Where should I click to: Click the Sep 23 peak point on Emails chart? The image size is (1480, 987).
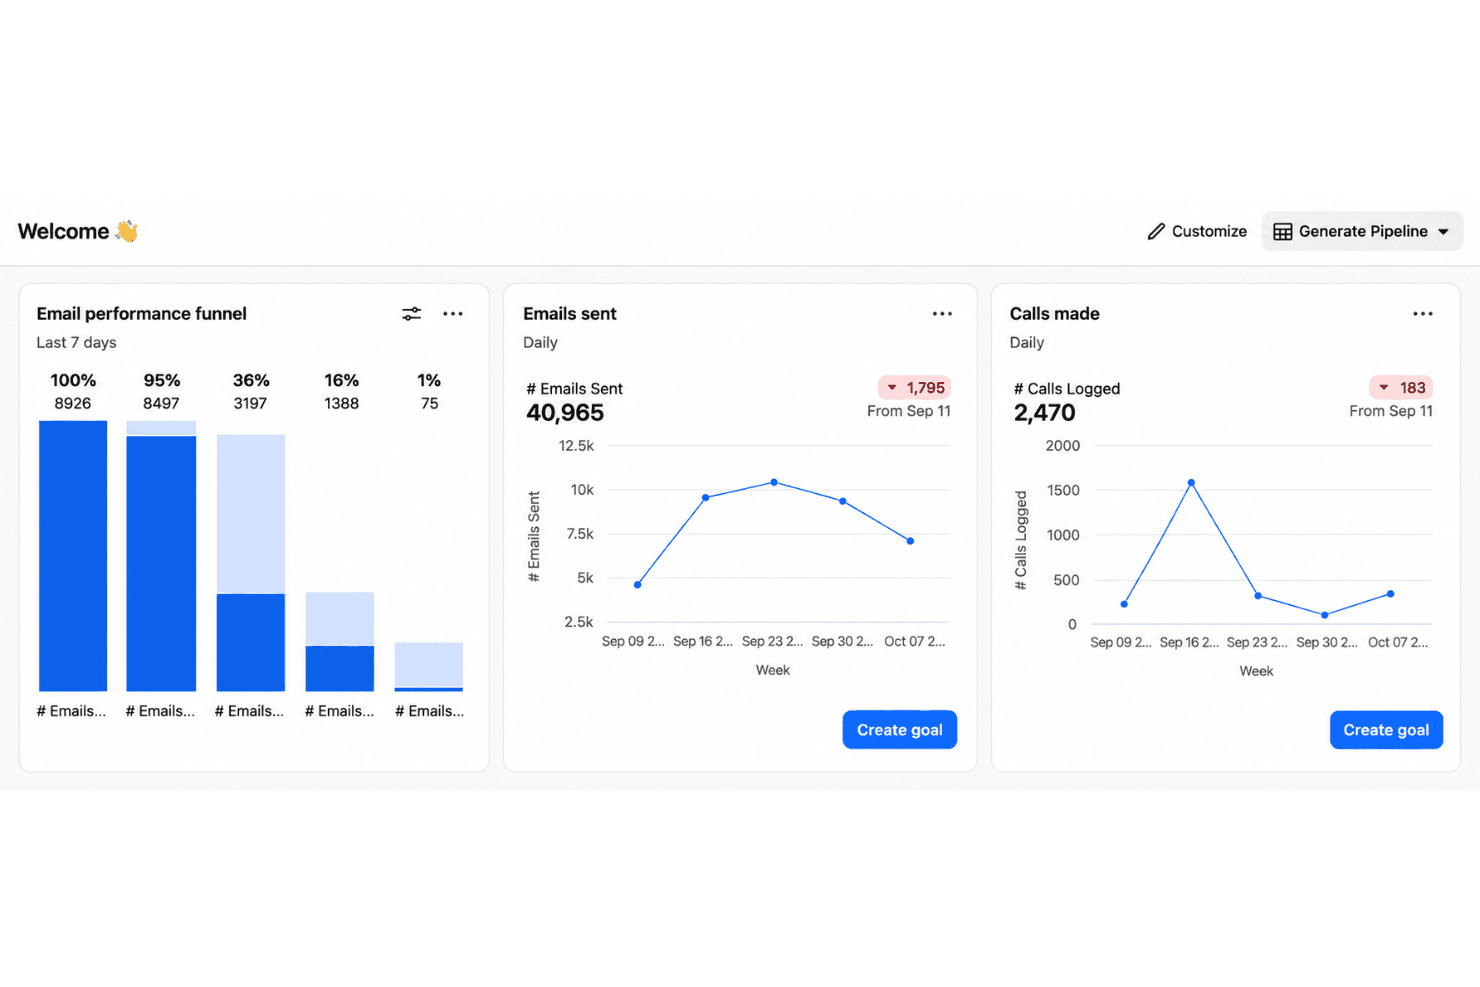click(774, 482)
